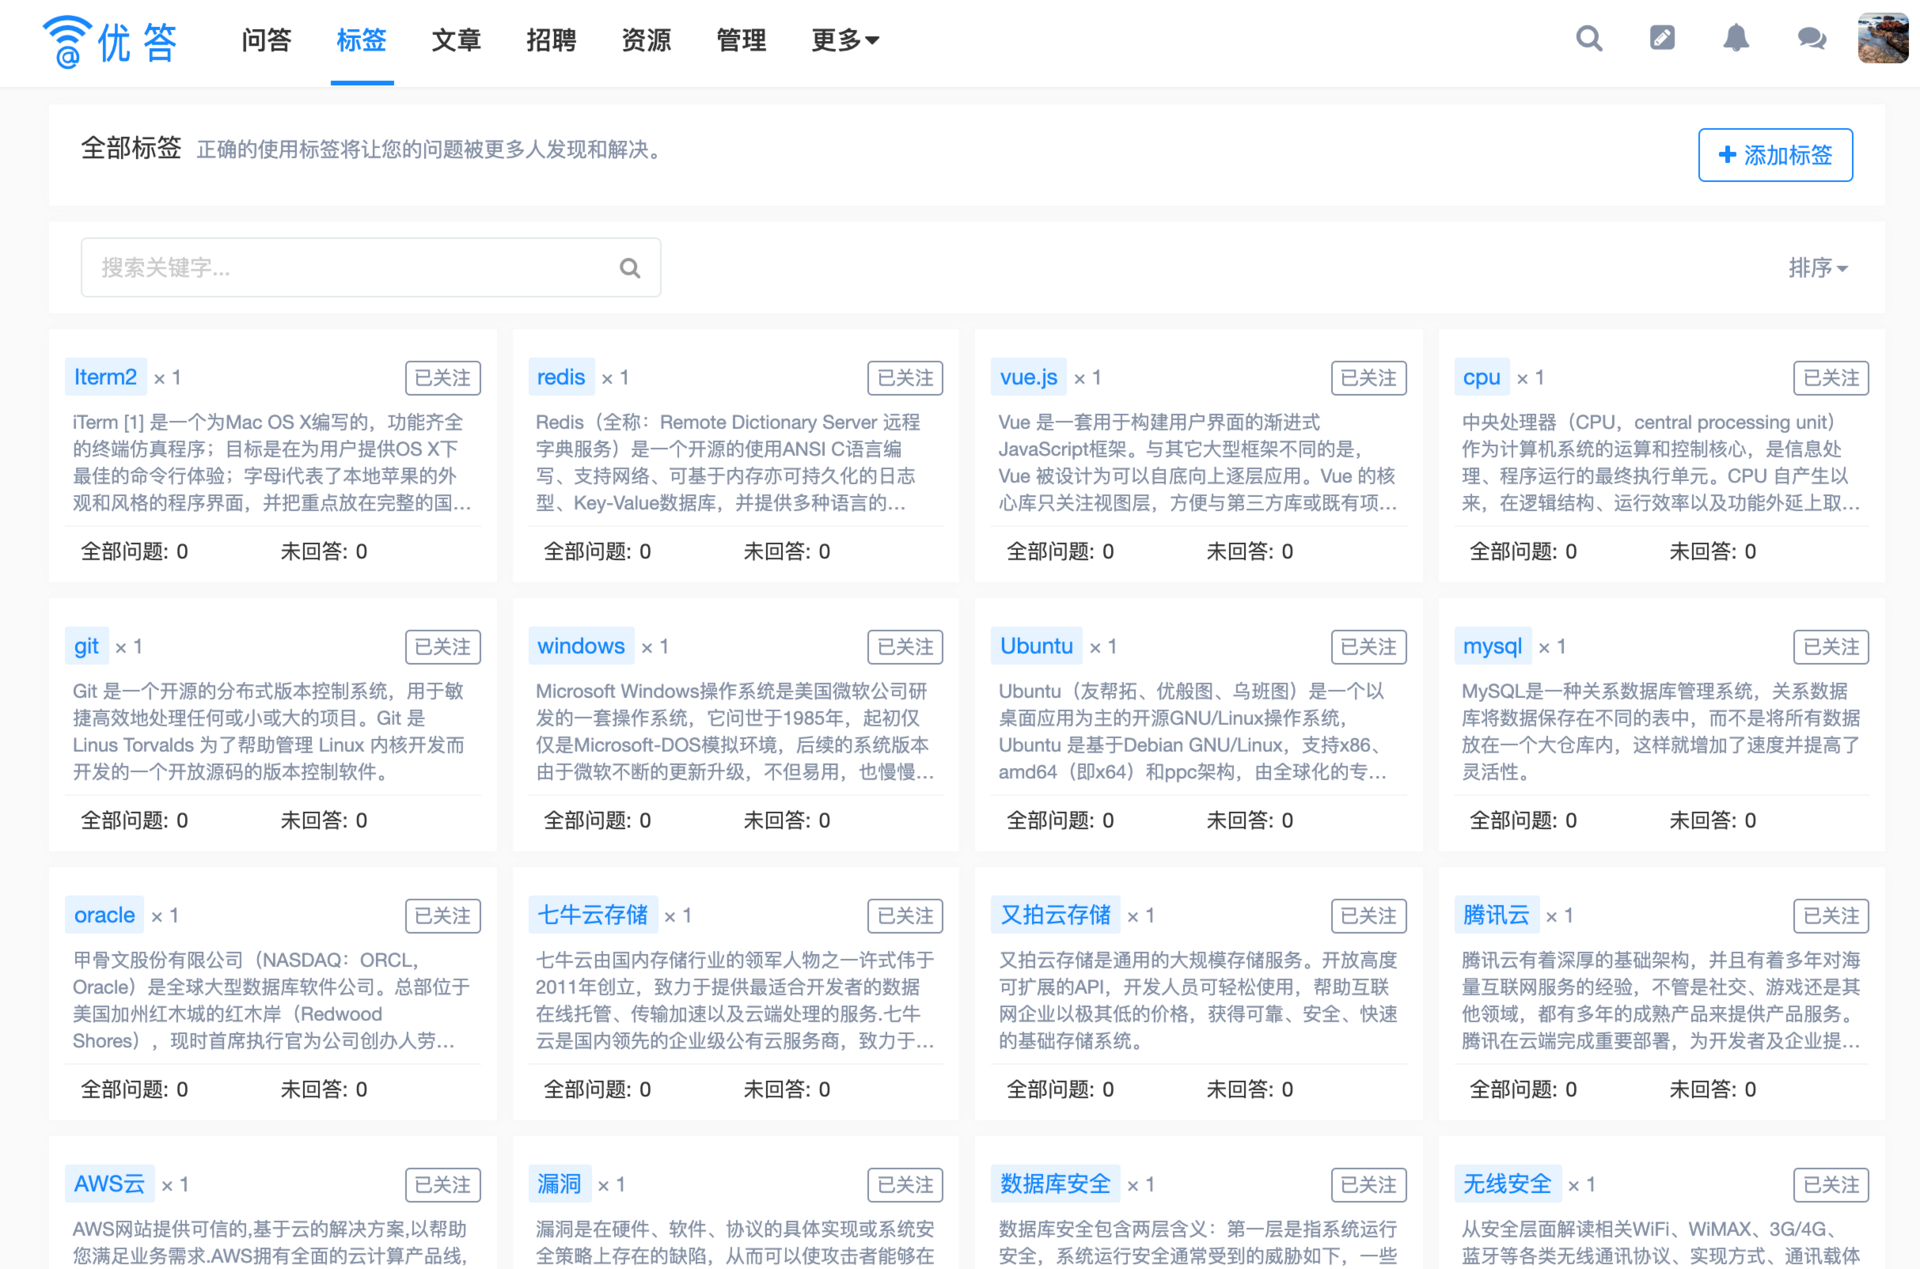1920x1269 pixels.
Task: Click the 全部标签 heading
Action: [x=131, y=148]
